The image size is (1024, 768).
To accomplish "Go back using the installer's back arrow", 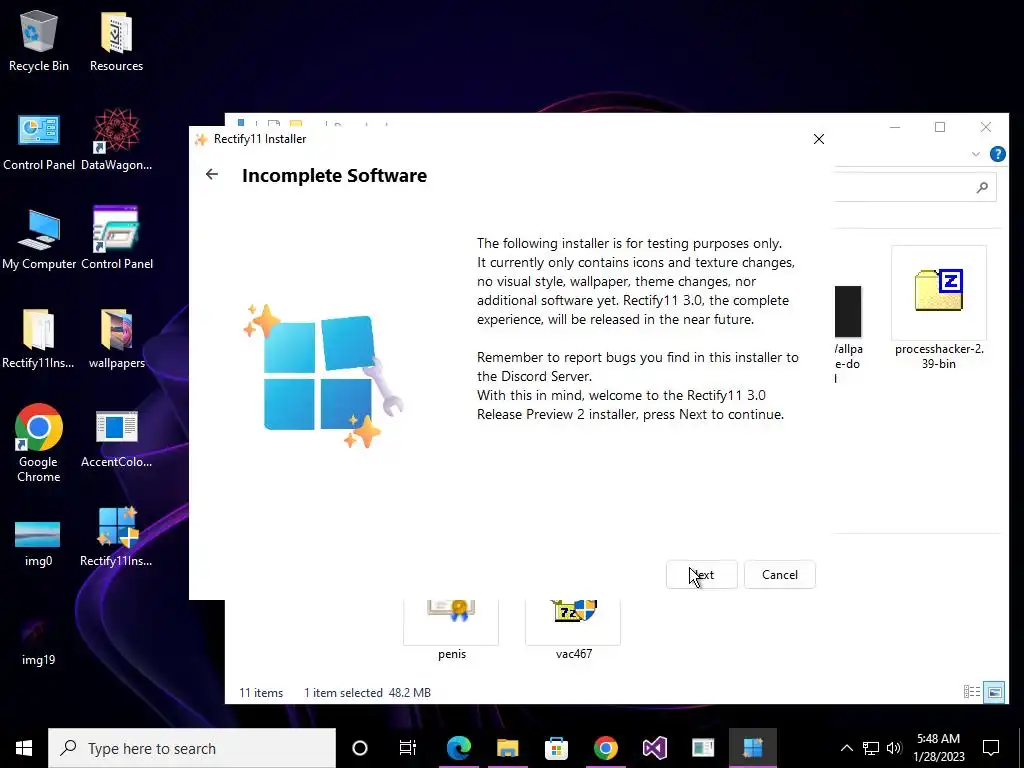I will [x=212, y=174].
